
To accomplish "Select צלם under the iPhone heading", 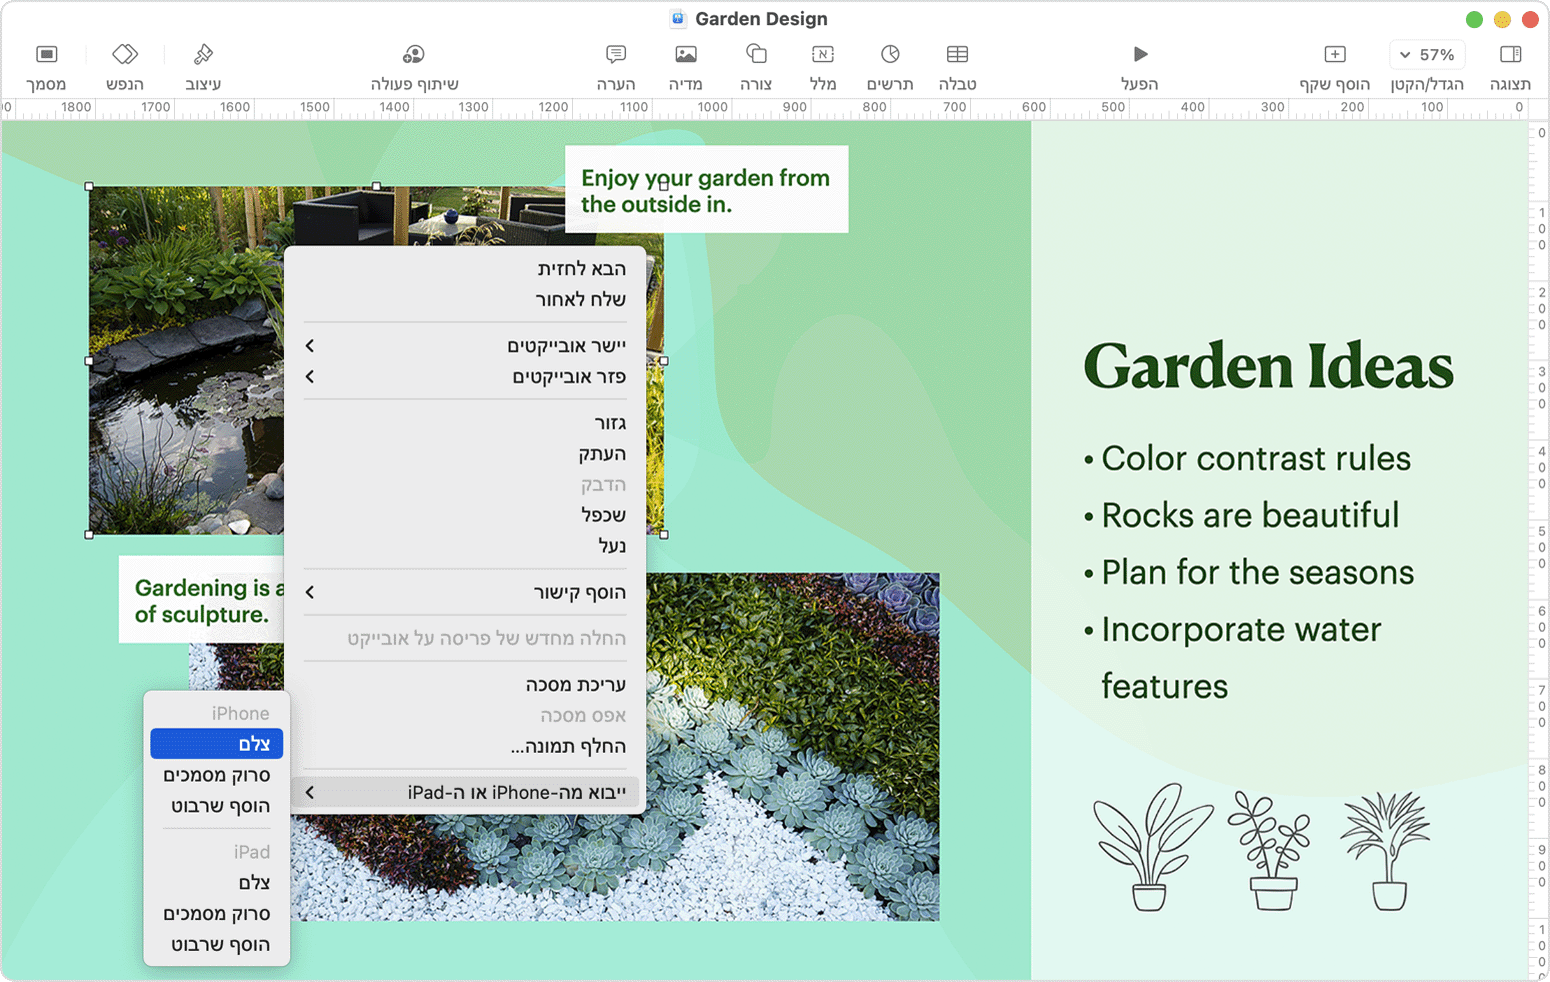I will (217, 744).
